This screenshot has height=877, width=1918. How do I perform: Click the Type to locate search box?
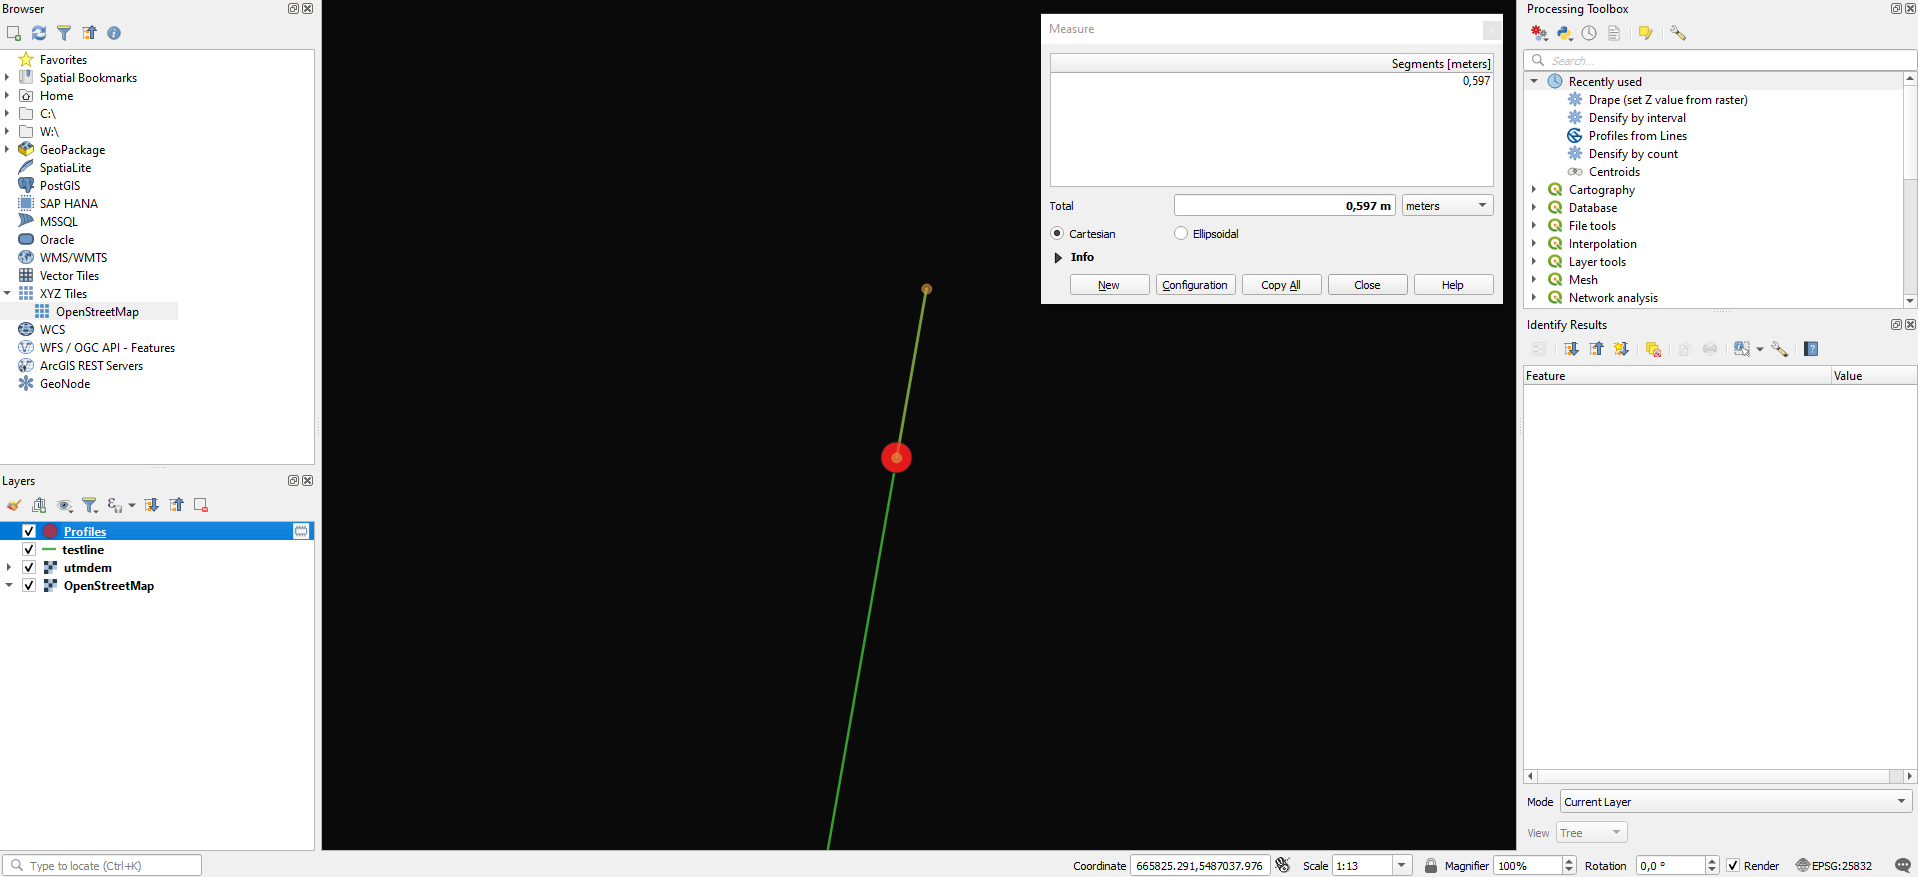click(x=102, y=865)
